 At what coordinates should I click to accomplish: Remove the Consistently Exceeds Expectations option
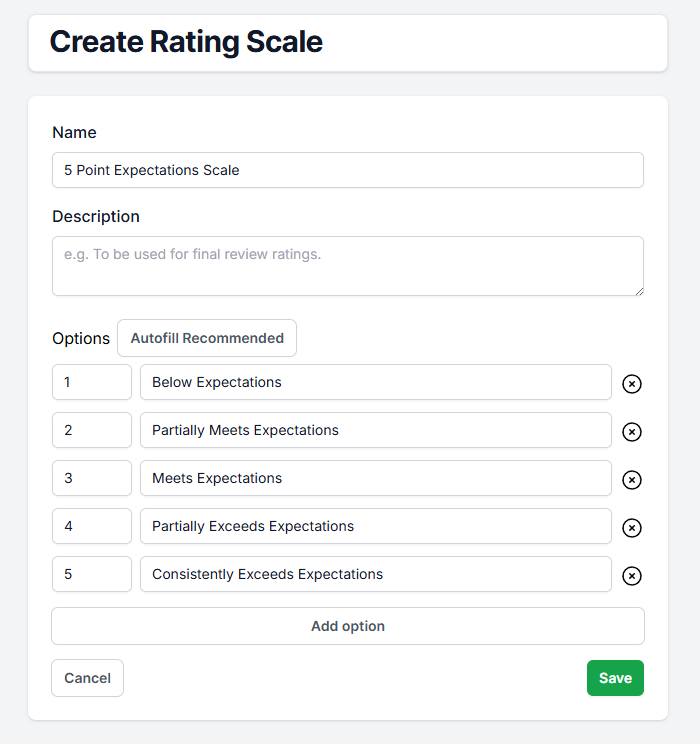pos(632,576)
